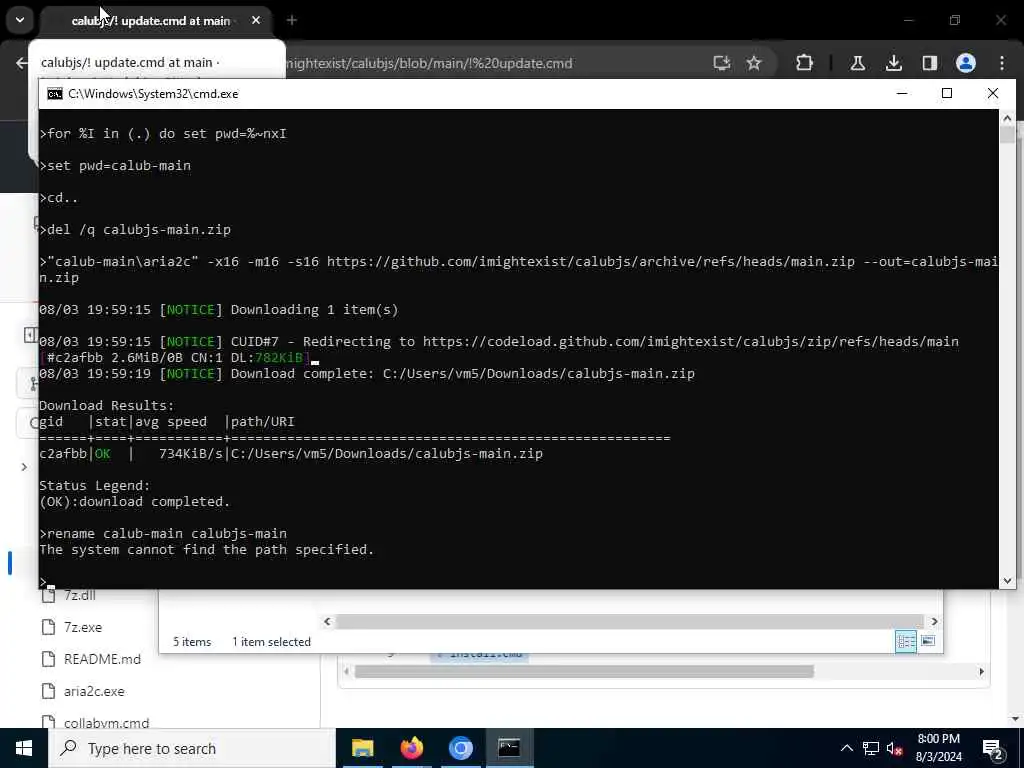The width and height of the screenshot is (1024, 768).
Task: Switch Explorer to large icons view
Action: pyautogui.click(x=928, y=641)
